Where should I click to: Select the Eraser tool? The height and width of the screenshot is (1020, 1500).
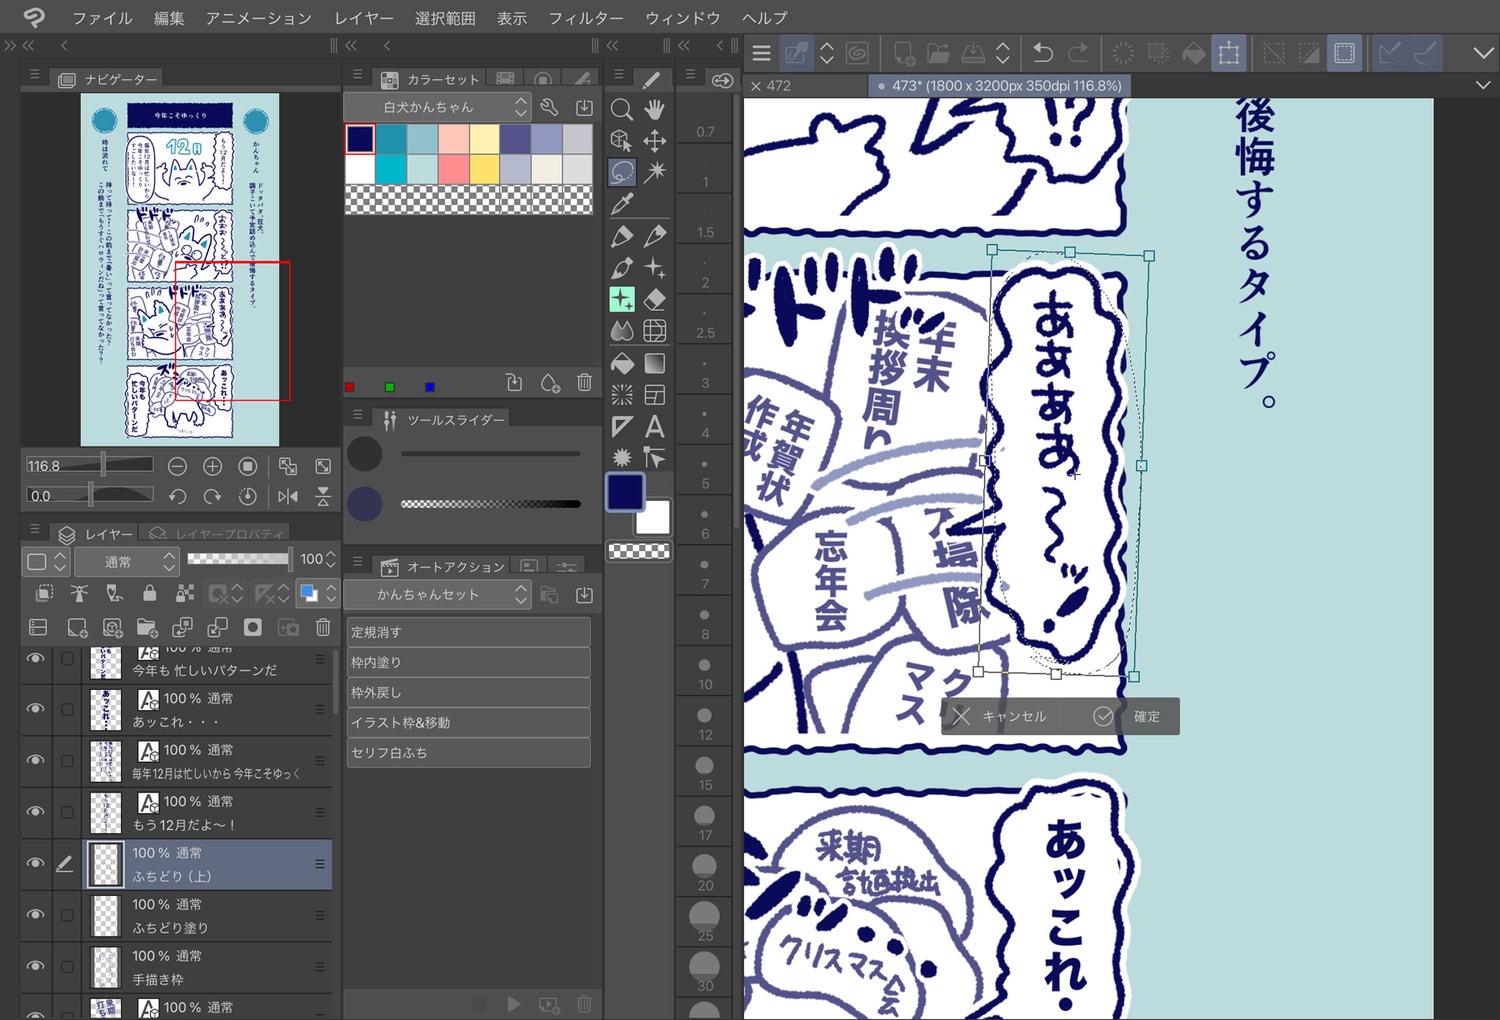[x=654, y=299]
